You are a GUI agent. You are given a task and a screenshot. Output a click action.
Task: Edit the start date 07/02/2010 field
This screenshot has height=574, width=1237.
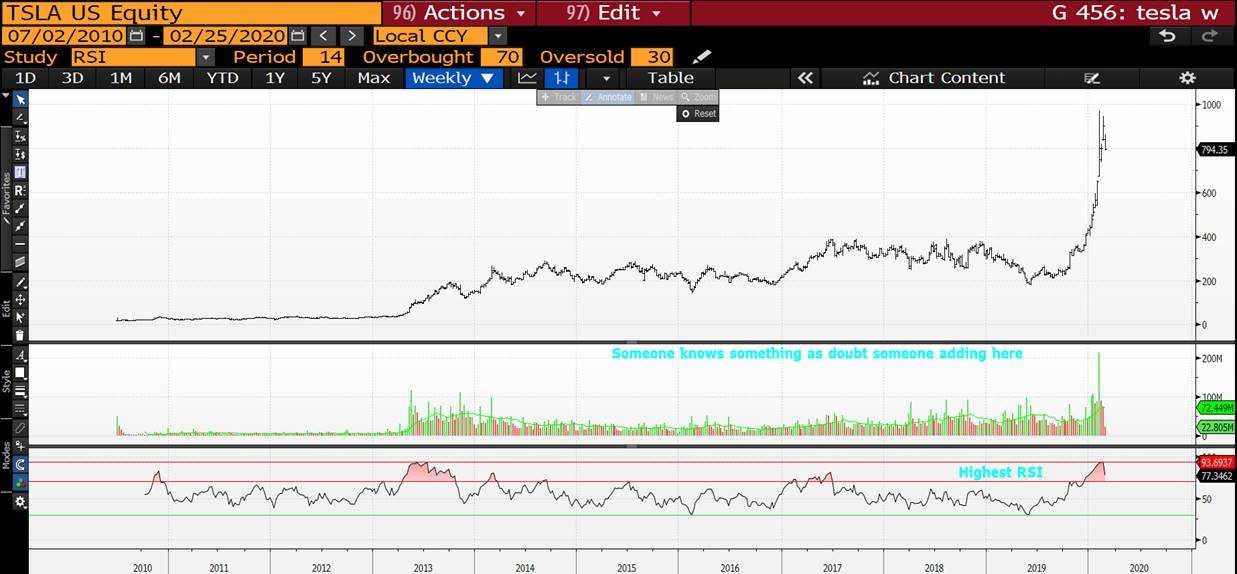[x=65, y=36]
